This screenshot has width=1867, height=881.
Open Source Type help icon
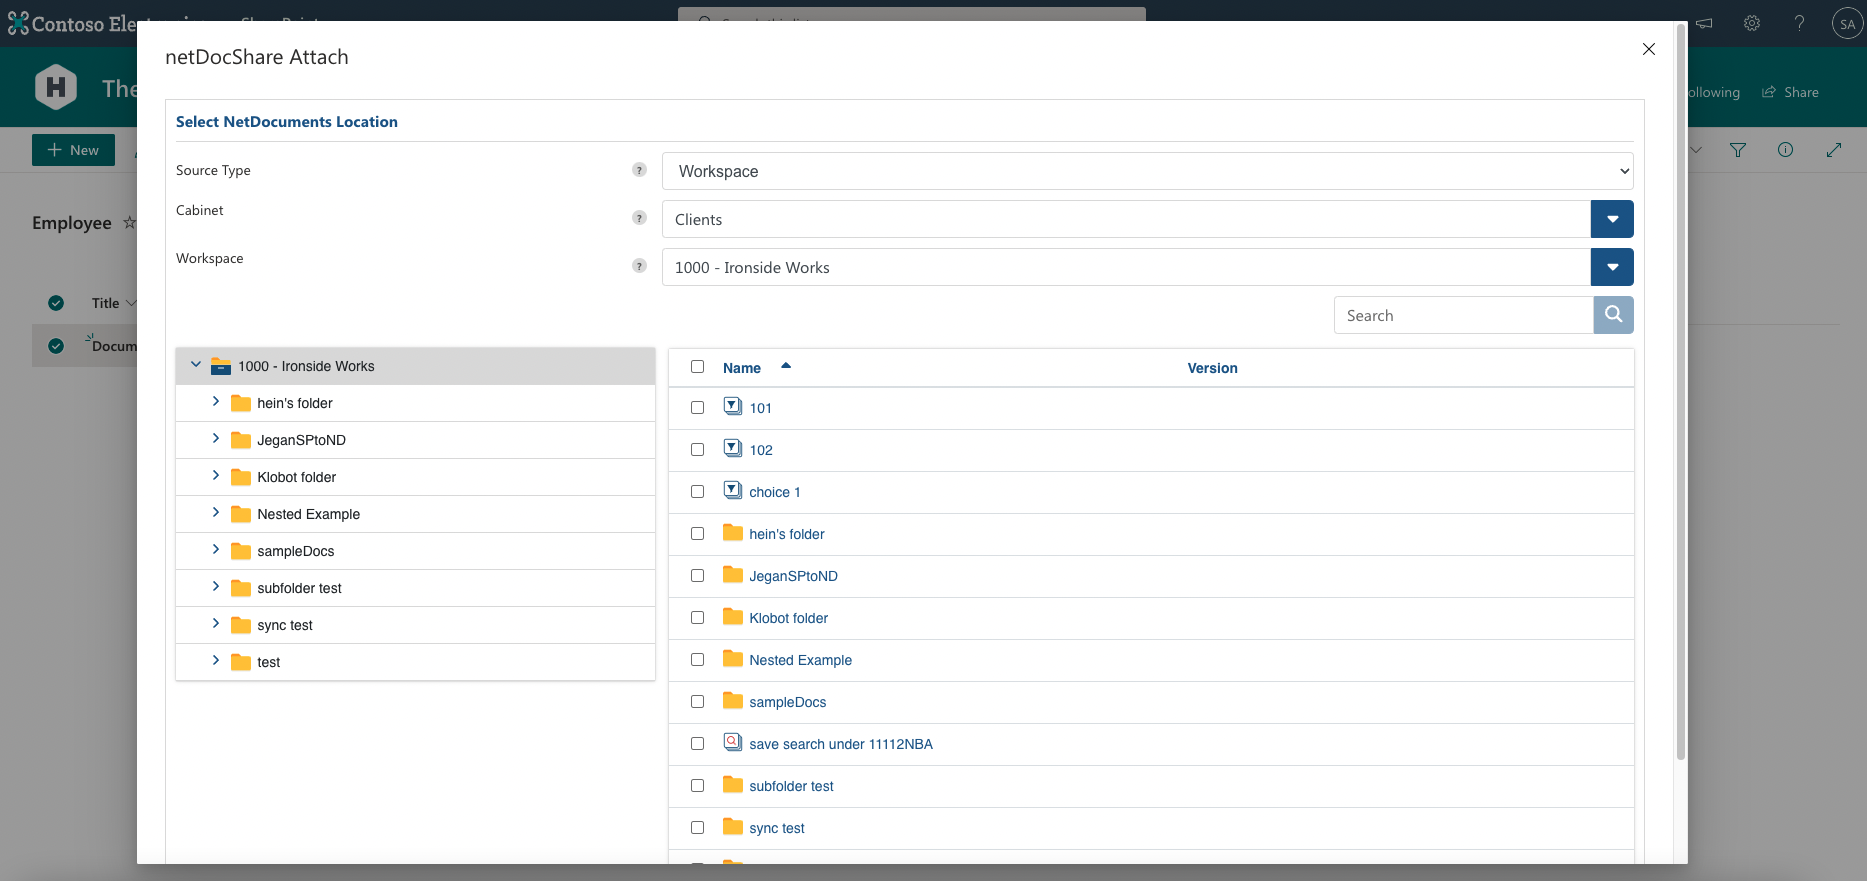[640, 170]
